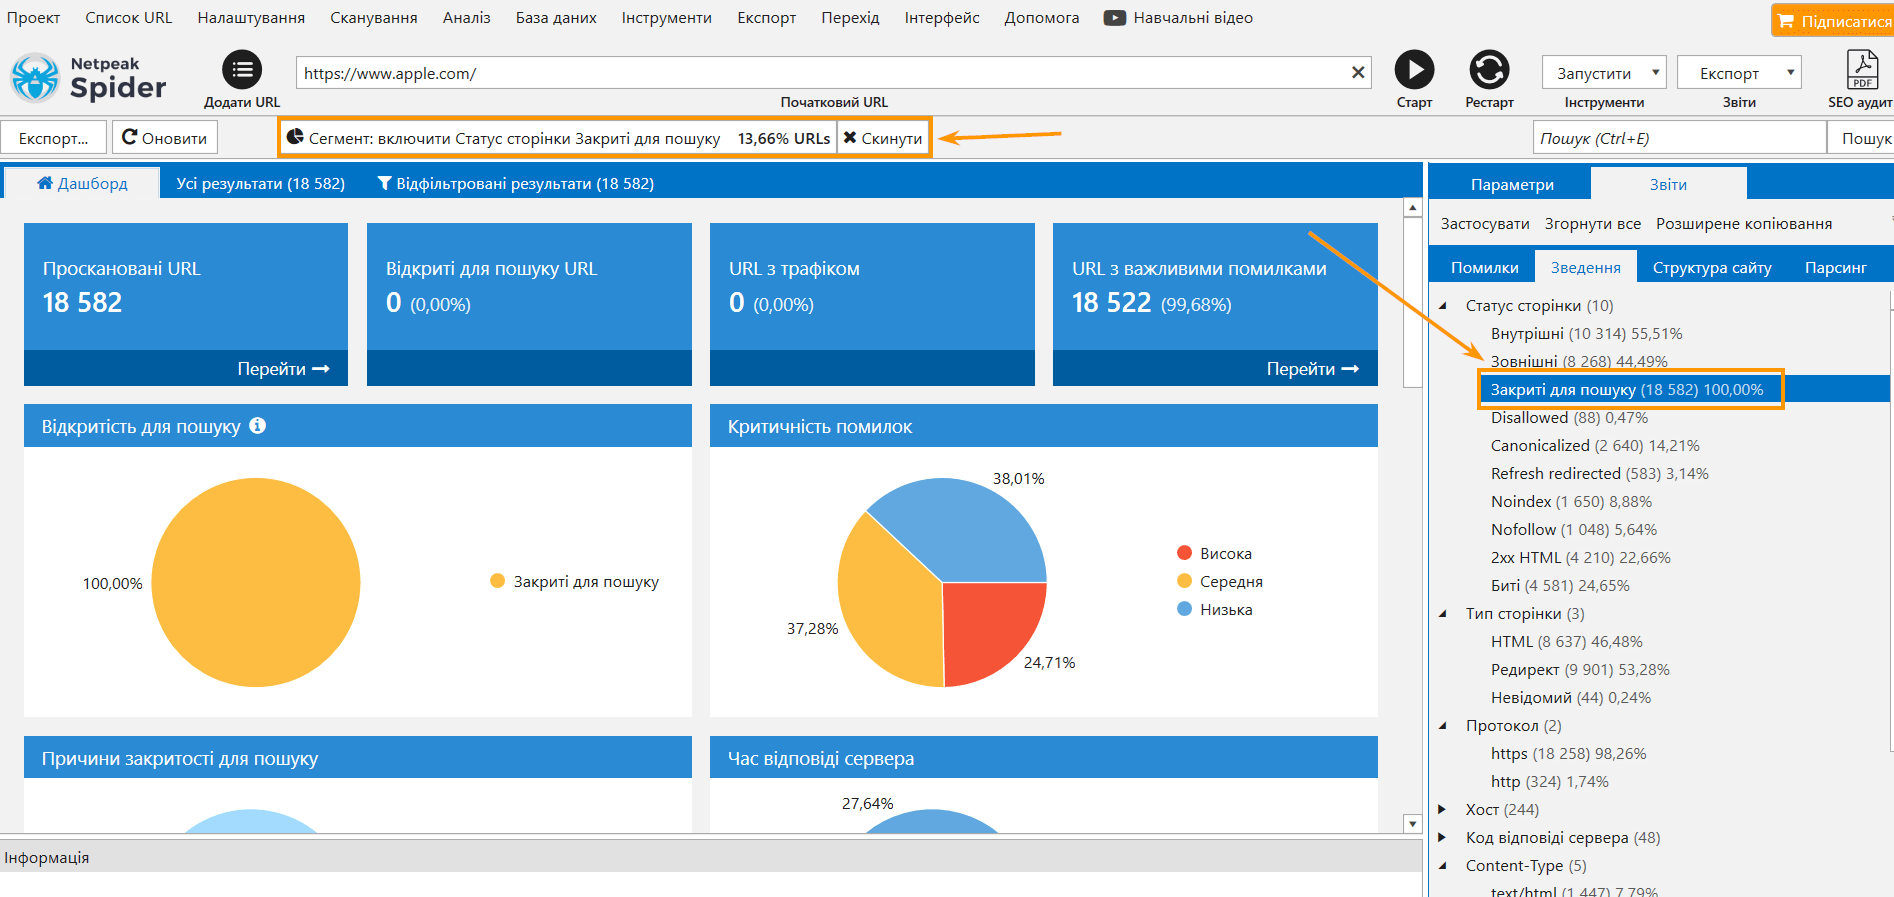Open the Інтерфейс menu

pos(942,18)
